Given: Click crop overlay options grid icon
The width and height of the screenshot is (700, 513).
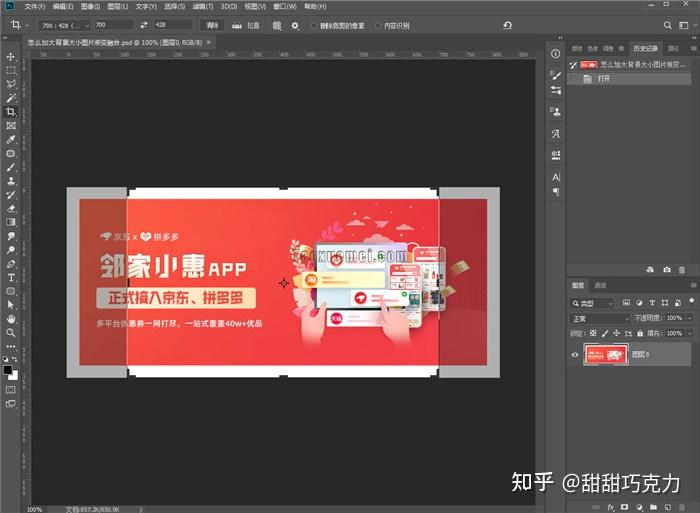Looking at the screenshot, I should pyautogui.click(x=277, y=26).
